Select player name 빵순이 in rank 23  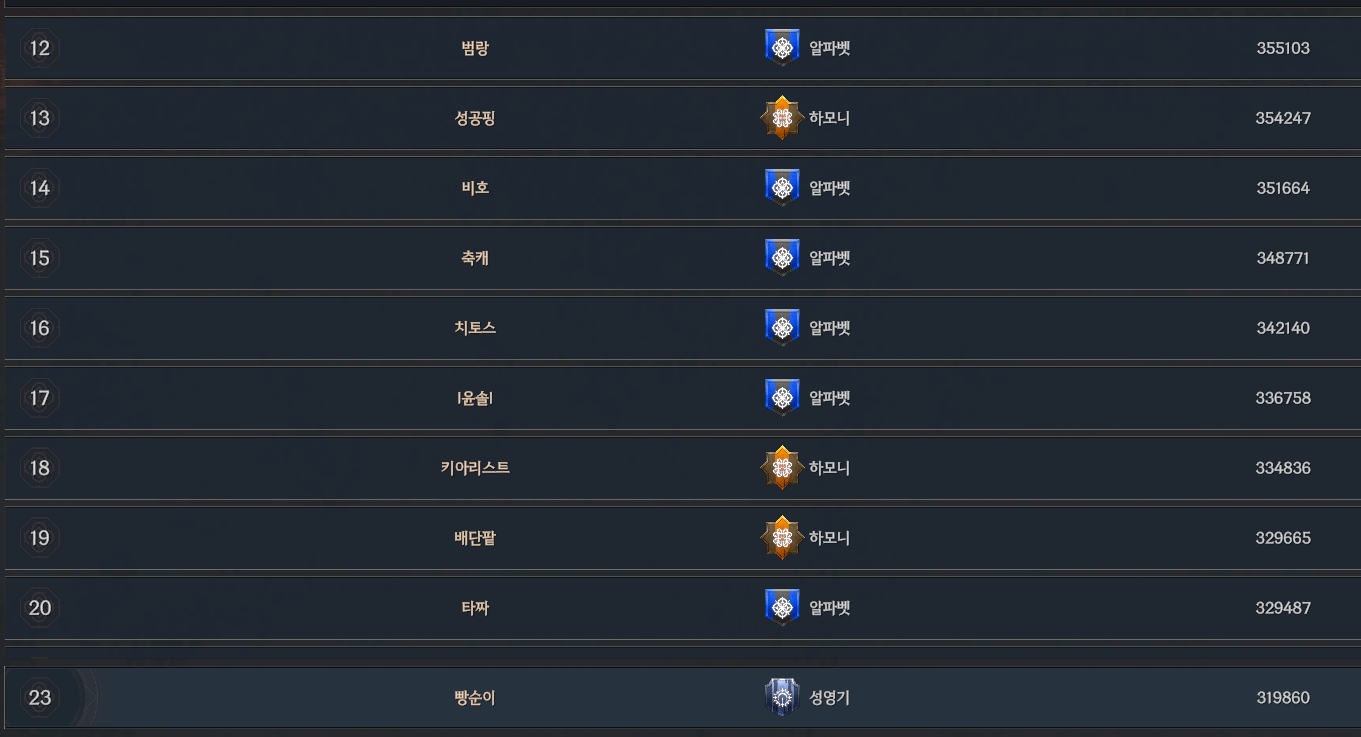[475, 698]
